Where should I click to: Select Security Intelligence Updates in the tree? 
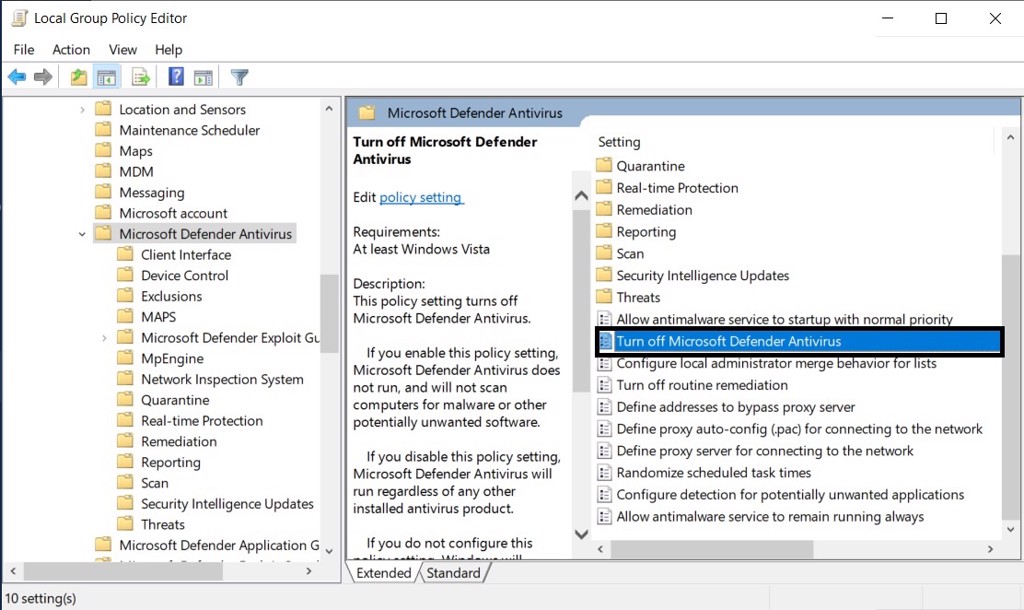point(227,504)
